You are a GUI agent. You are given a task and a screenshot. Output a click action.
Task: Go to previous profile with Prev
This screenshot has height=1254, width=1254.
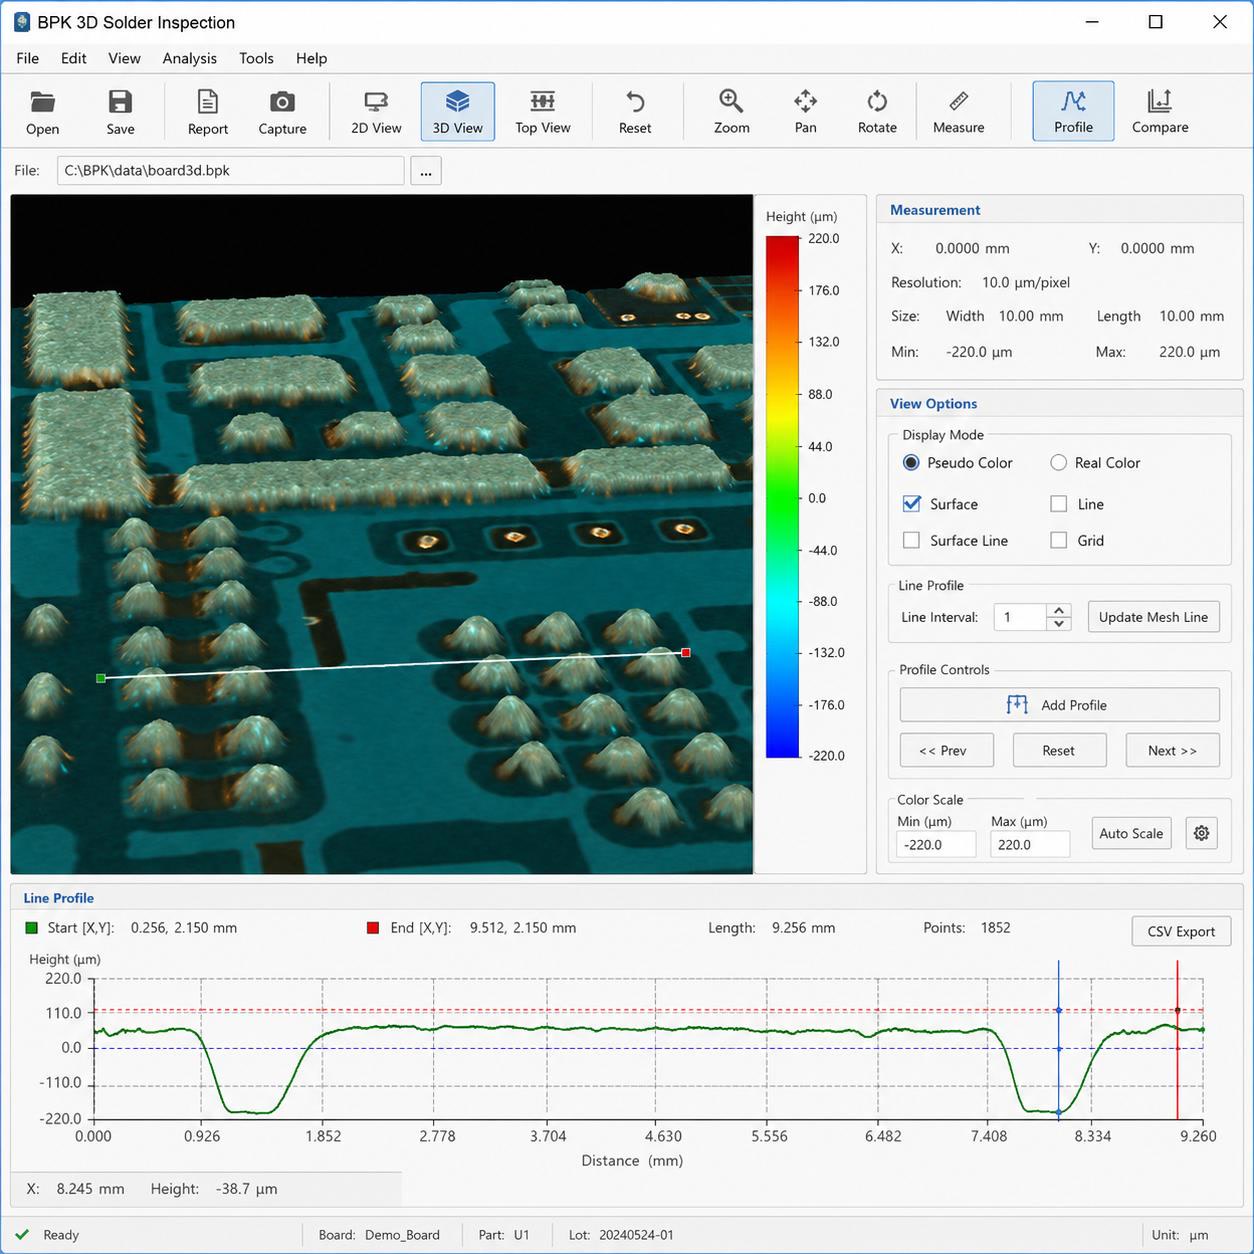[x=947, y=750]
